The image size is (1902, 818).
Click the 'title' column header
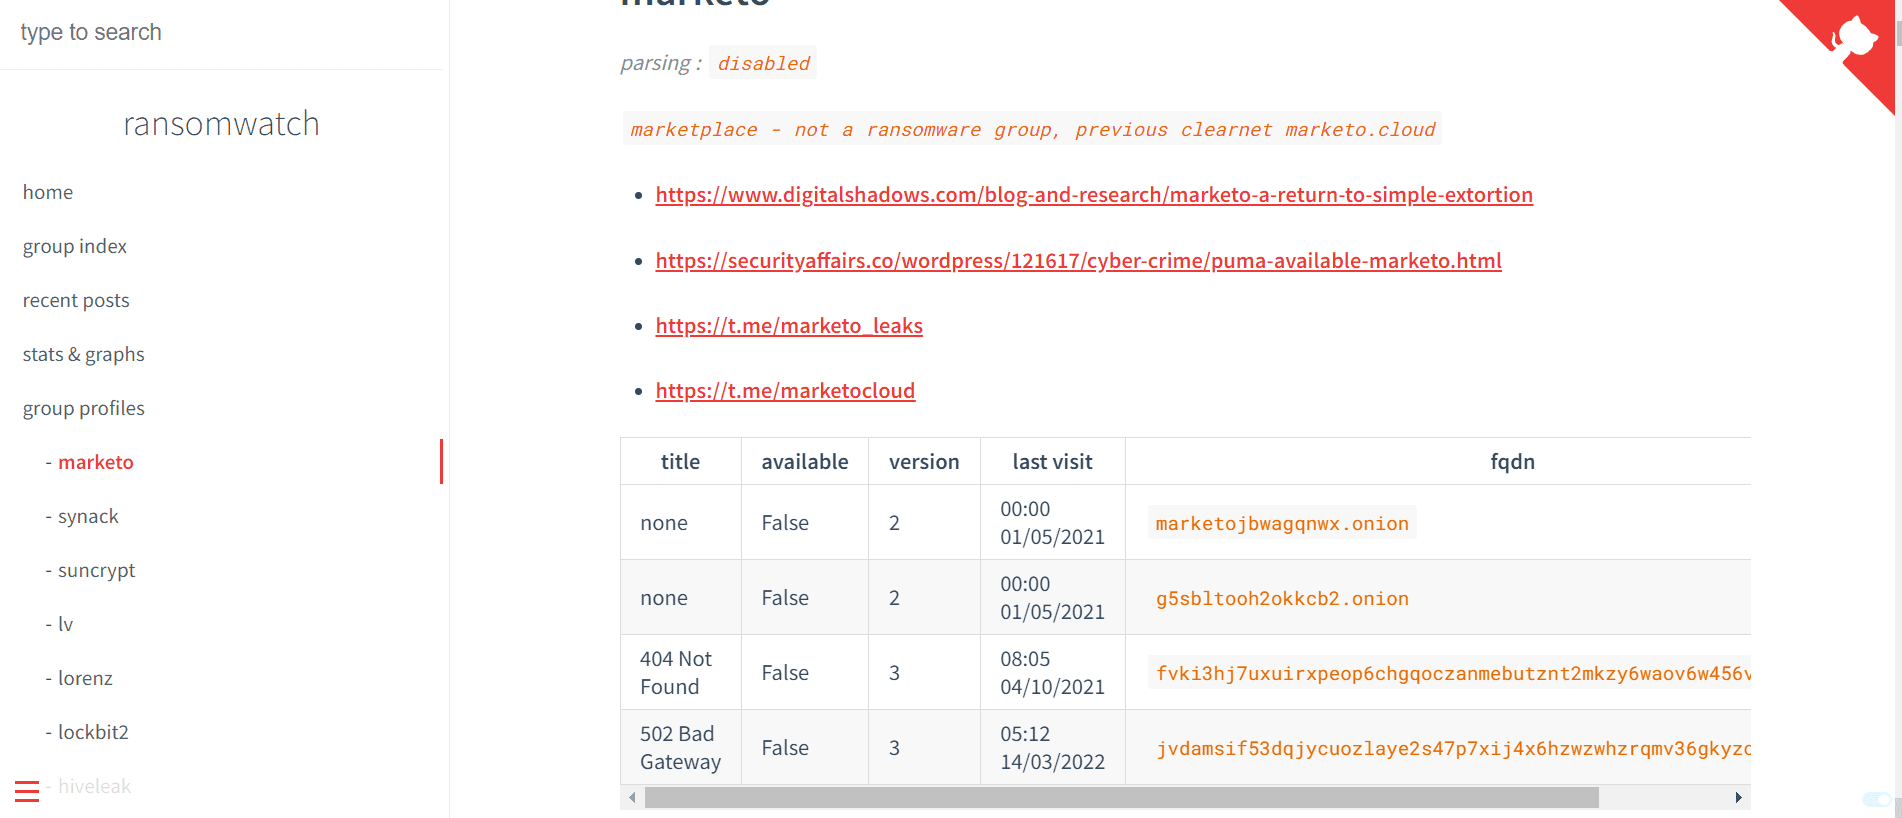tap(680, 462)
